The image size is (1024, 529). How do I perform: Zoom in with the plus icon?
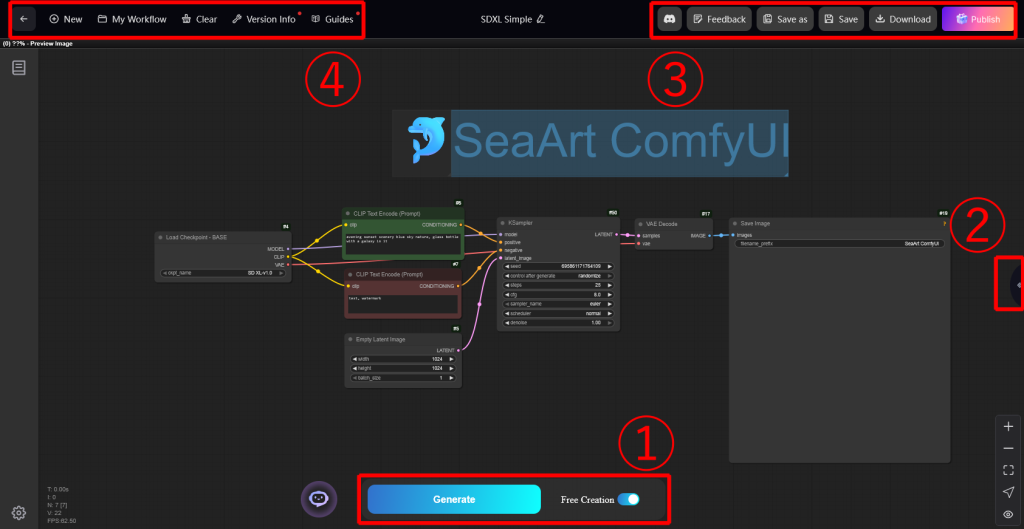[1008, 426]
